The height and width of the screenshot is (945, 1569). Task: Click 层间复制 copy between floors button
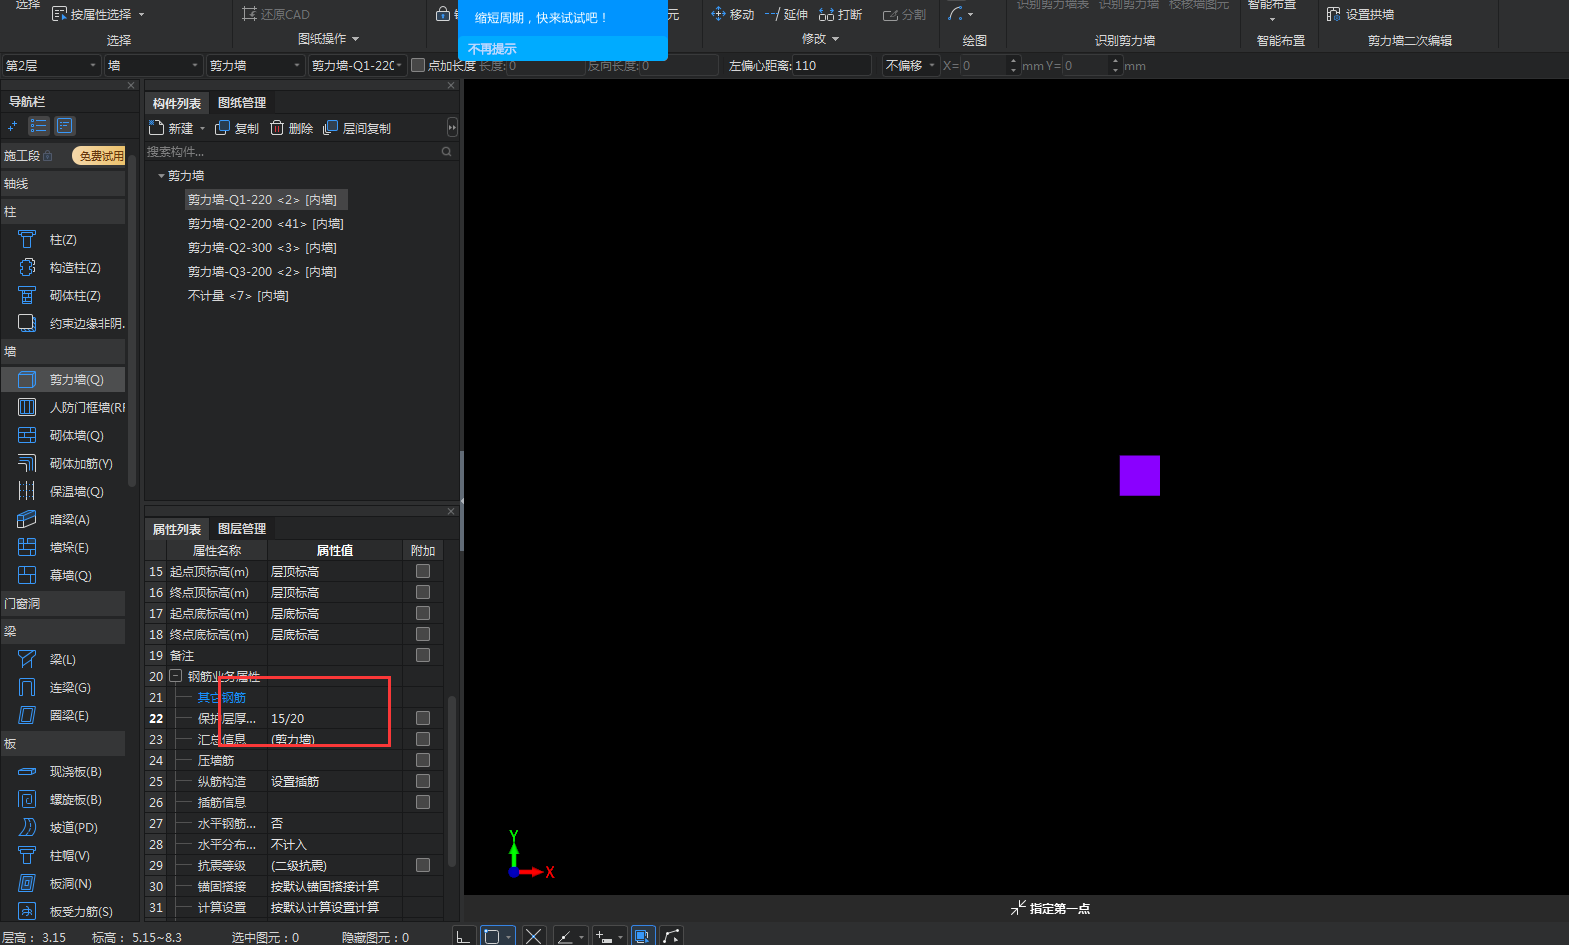357,128
